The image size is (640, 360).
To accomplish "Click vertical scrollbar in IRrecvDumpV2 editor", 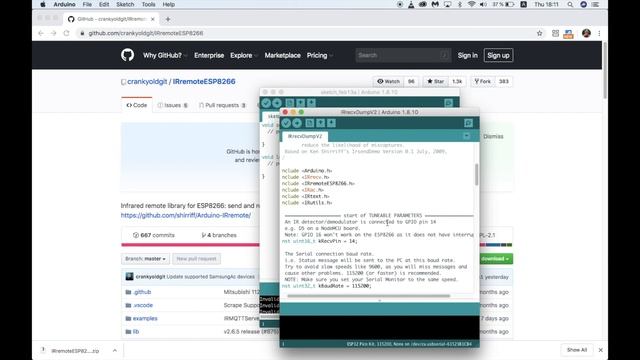I will (476, 174).
